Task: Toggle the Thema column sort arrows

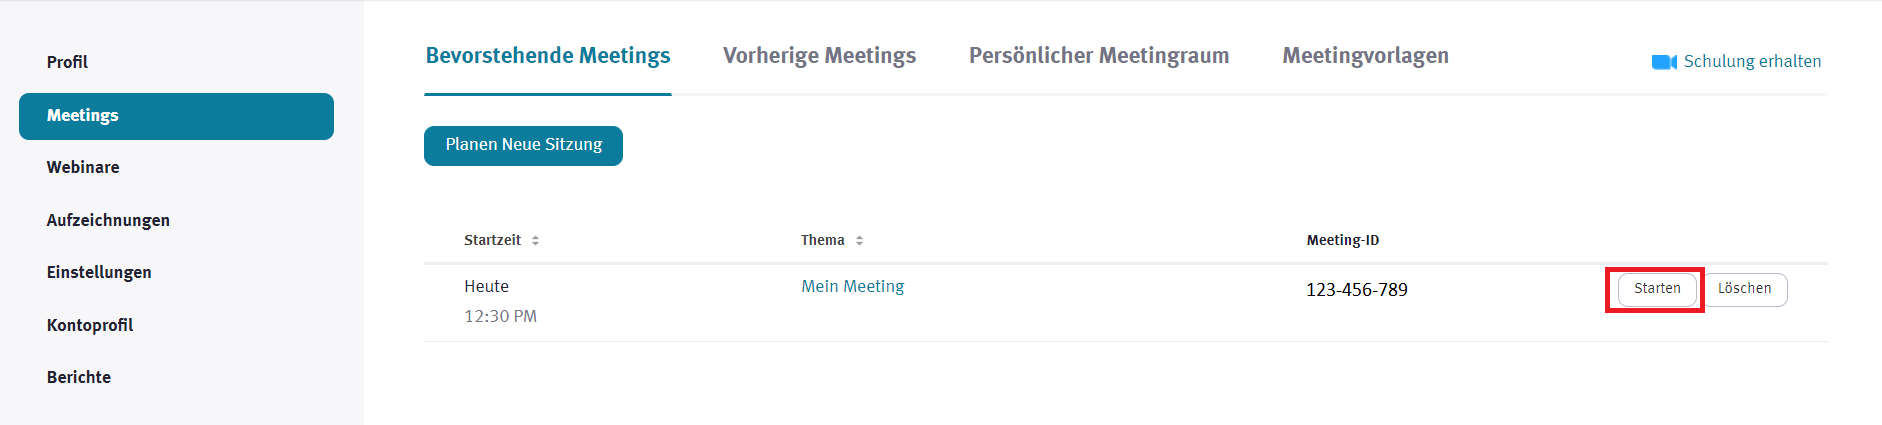Action: click(x=859, y=241)
